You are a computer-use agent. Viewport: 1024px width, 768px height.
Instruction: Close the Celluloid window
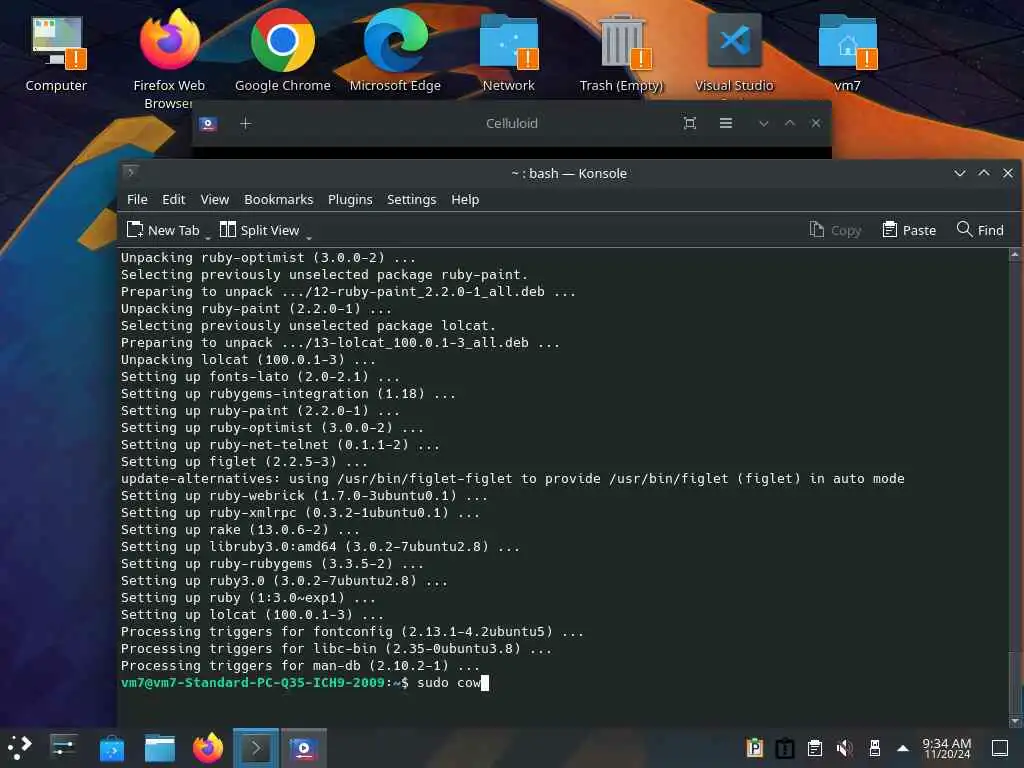point(816,123)
